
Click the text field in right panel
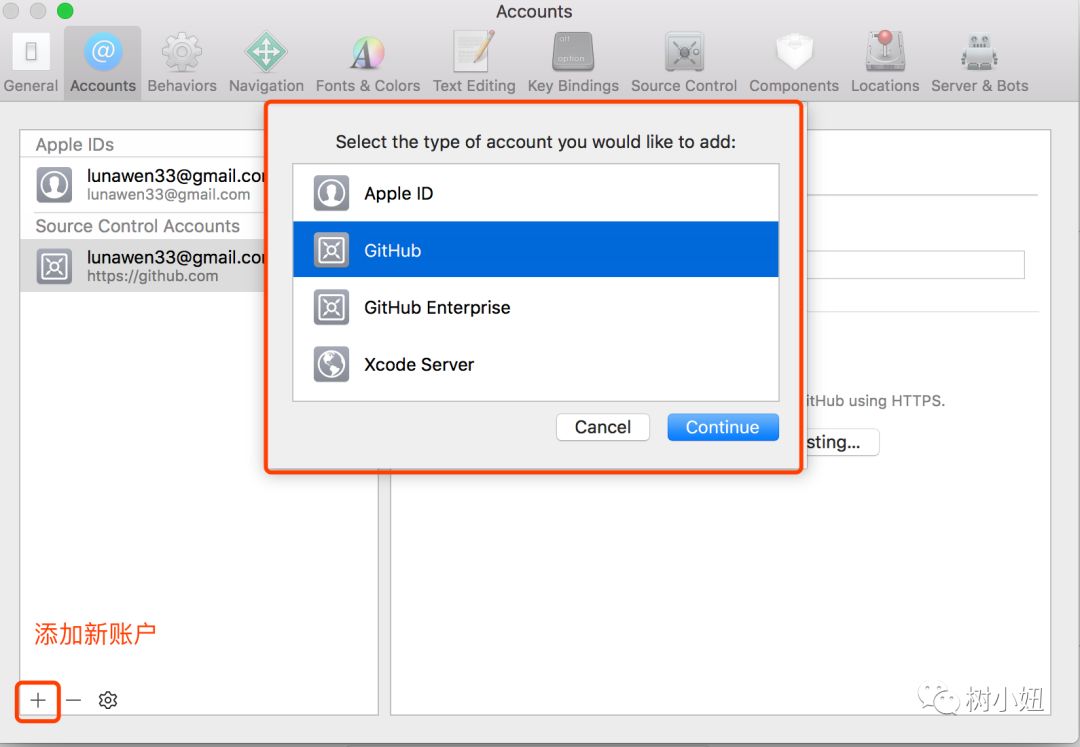(x=915, y=265)
